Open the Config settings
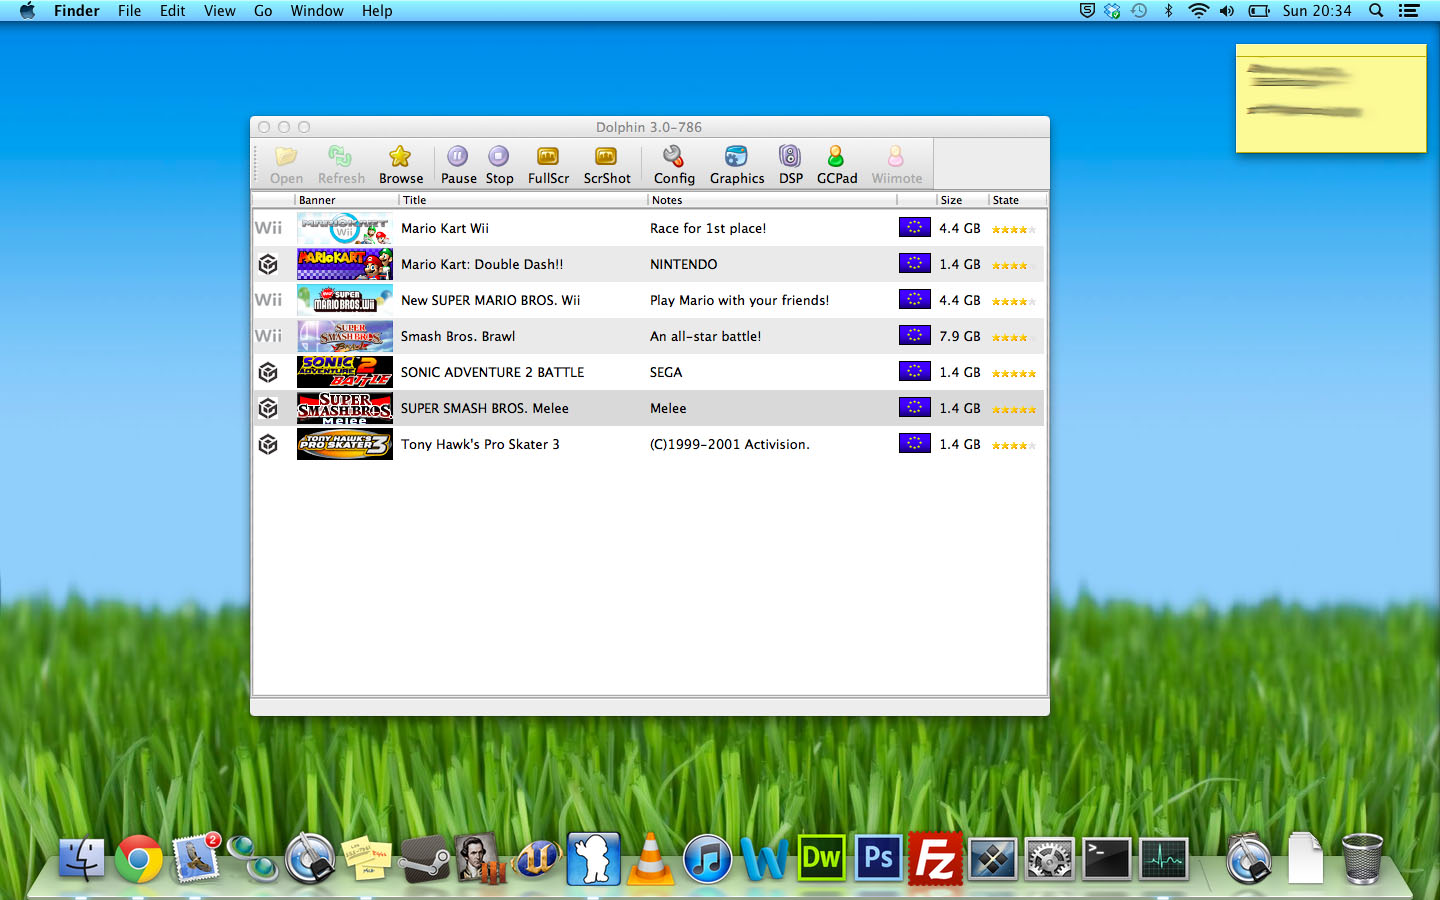The height and width of the screenshot is (900, 1440). [x=674, y=165]
